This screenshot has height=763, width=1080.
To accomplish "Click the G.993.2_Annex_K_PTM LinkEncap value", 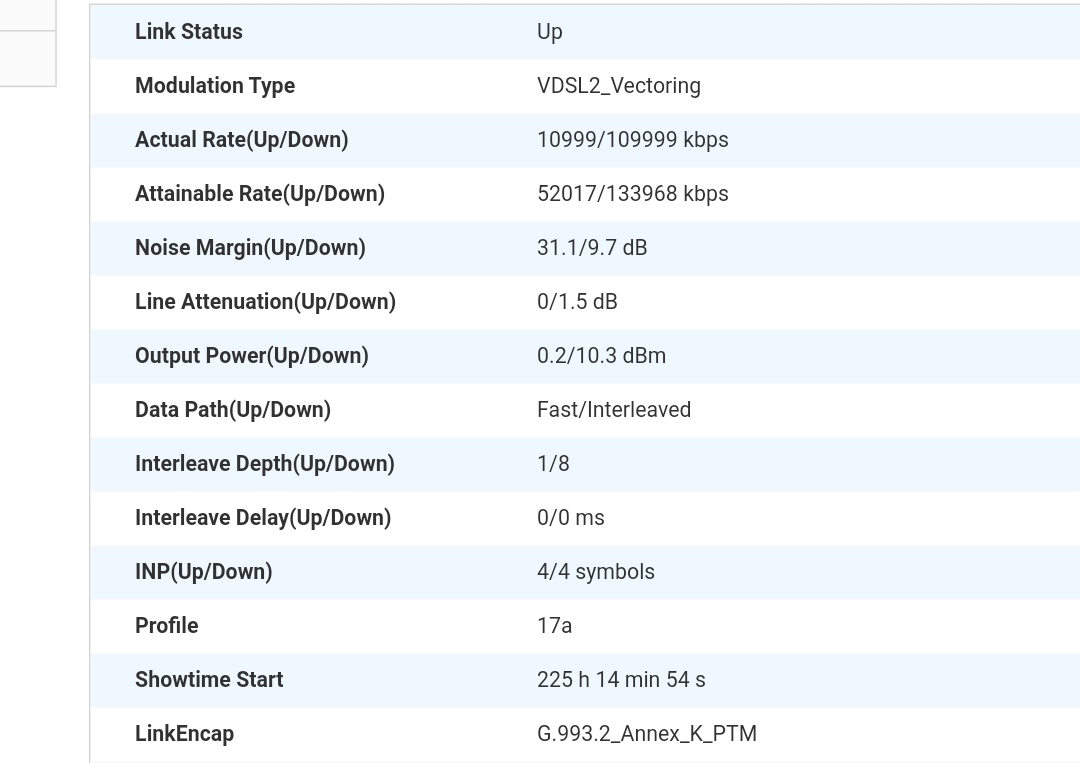I will (647, 734).
